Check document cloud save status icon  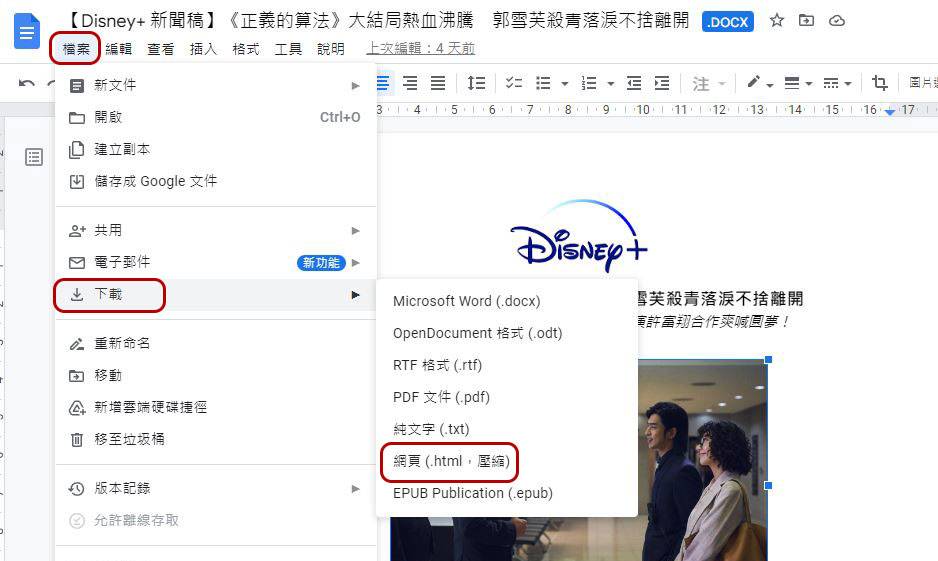[x=837, y=21]
